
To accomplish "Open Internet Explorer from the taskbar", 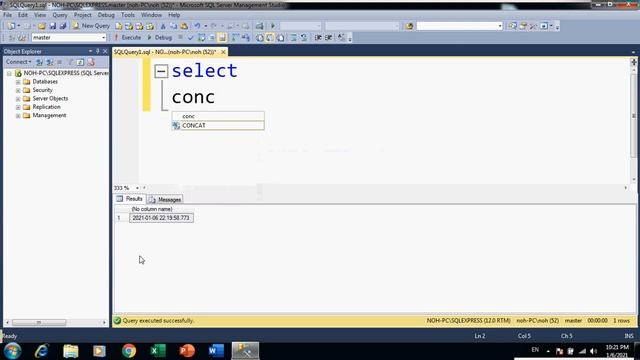I will coord(42,351).
